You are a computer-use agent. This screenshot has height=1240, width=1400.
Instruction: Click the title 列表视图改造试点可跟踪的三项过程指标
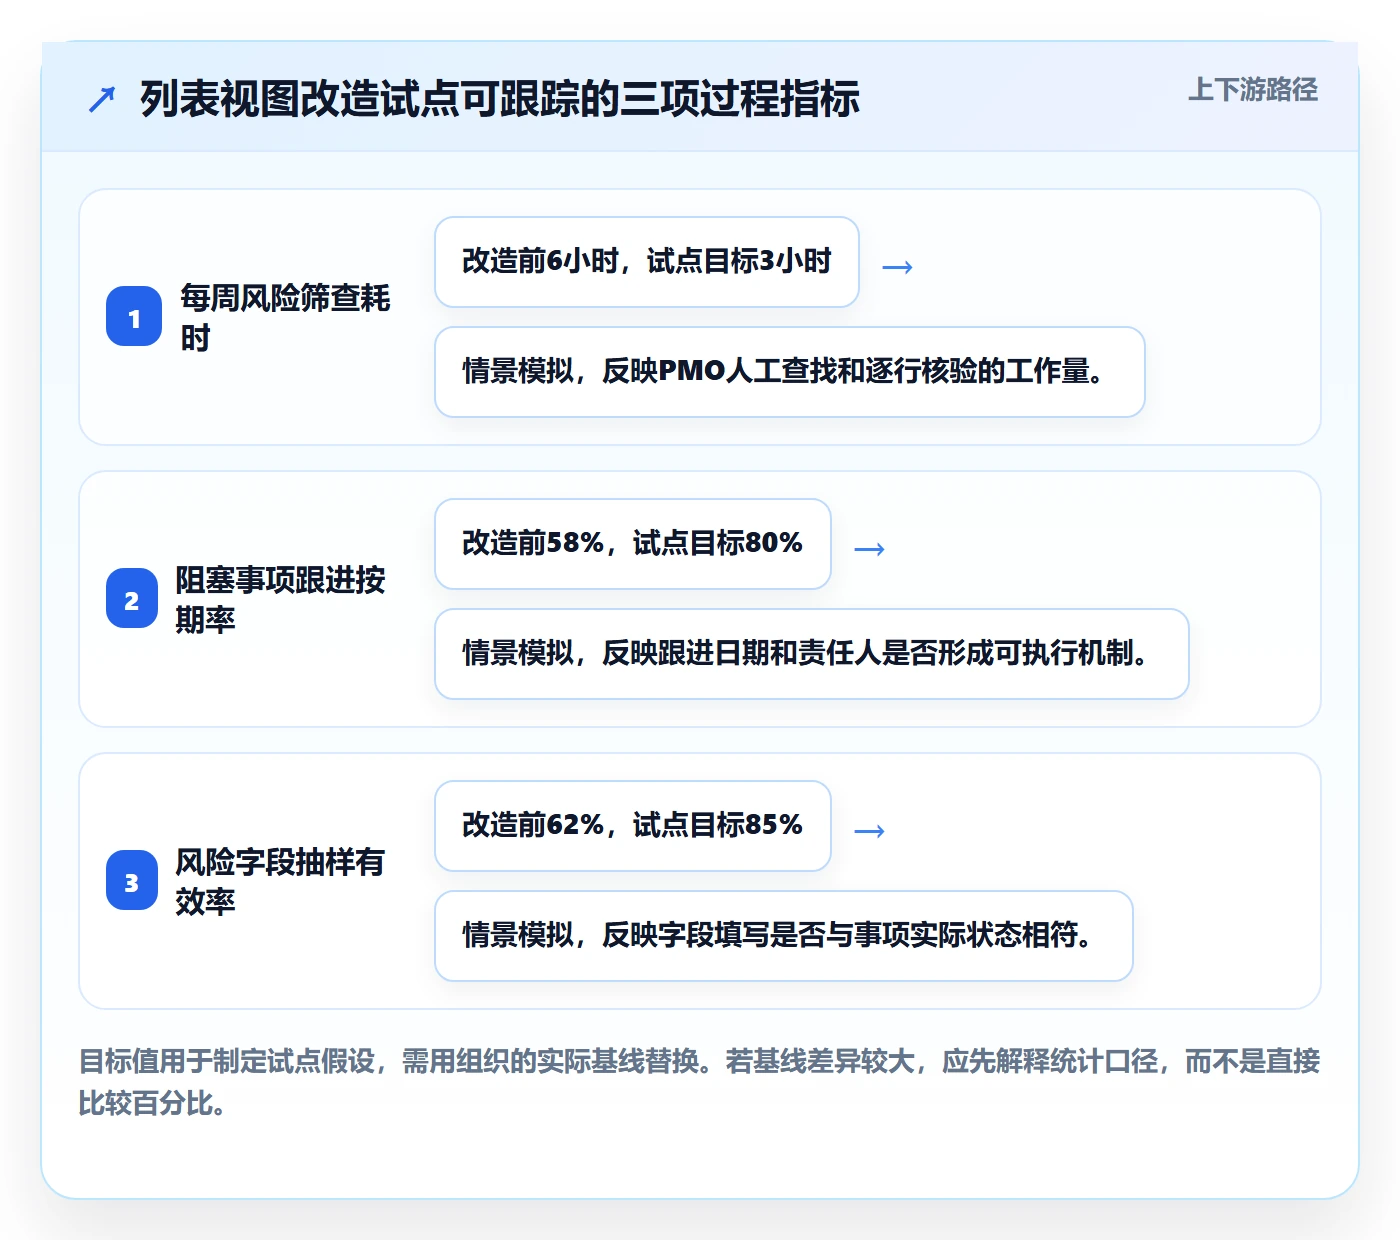point(500,99)
